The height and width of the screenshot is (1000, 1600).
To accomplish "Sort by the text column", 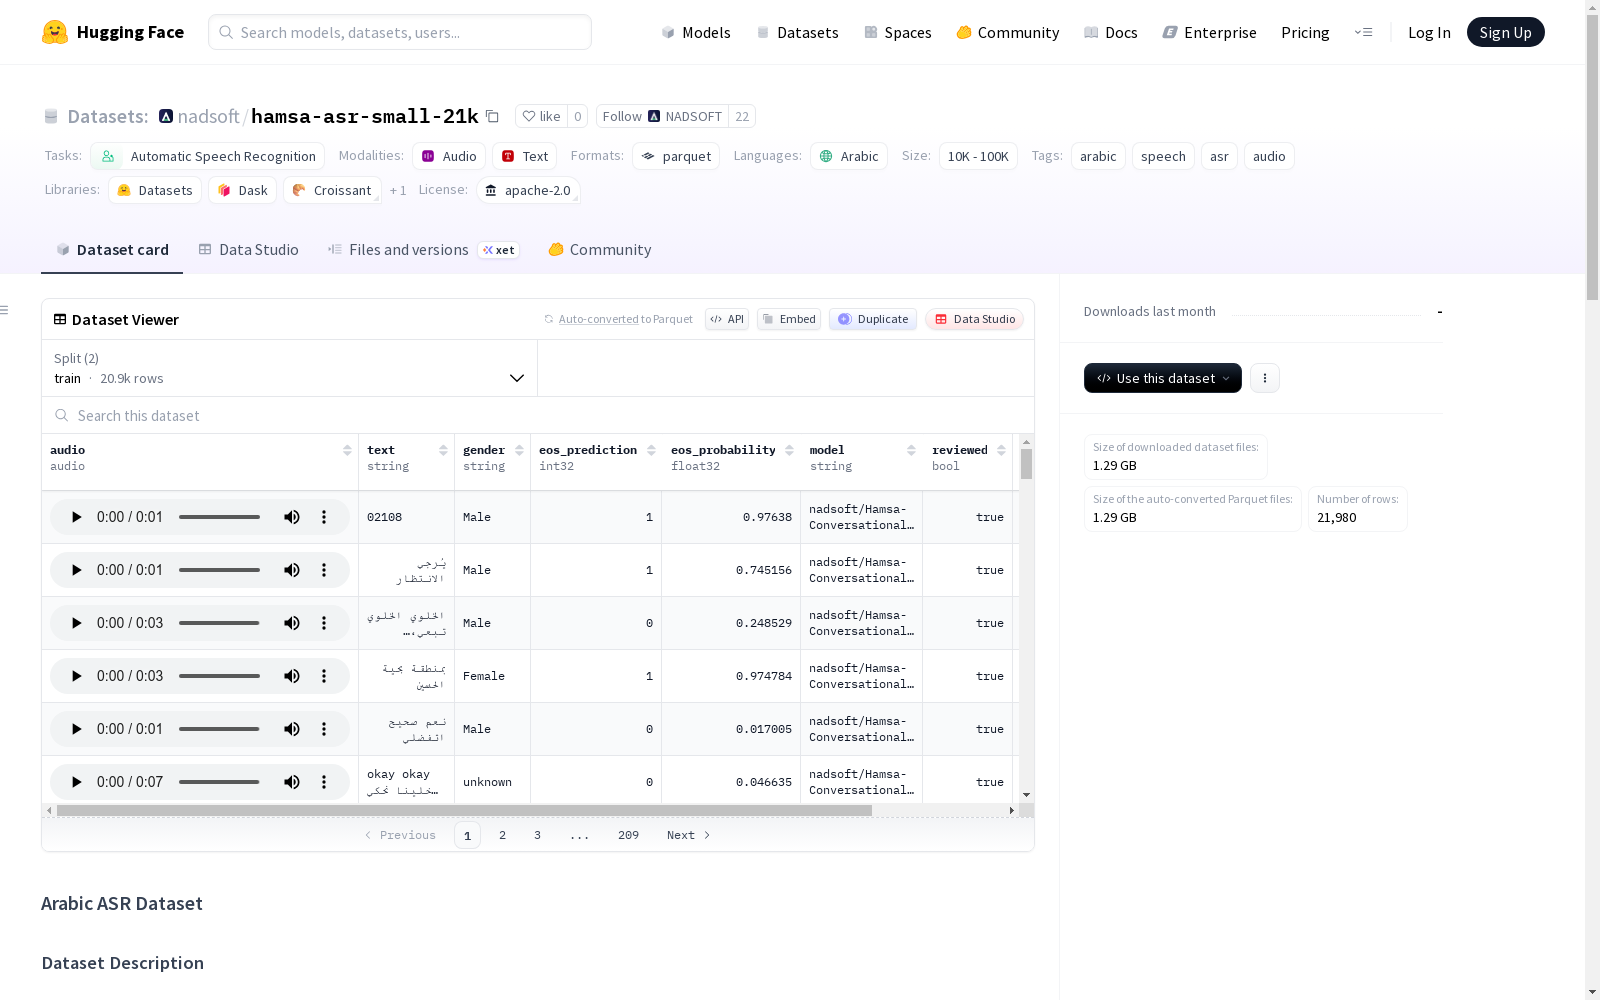I will (x=443, y=450).
